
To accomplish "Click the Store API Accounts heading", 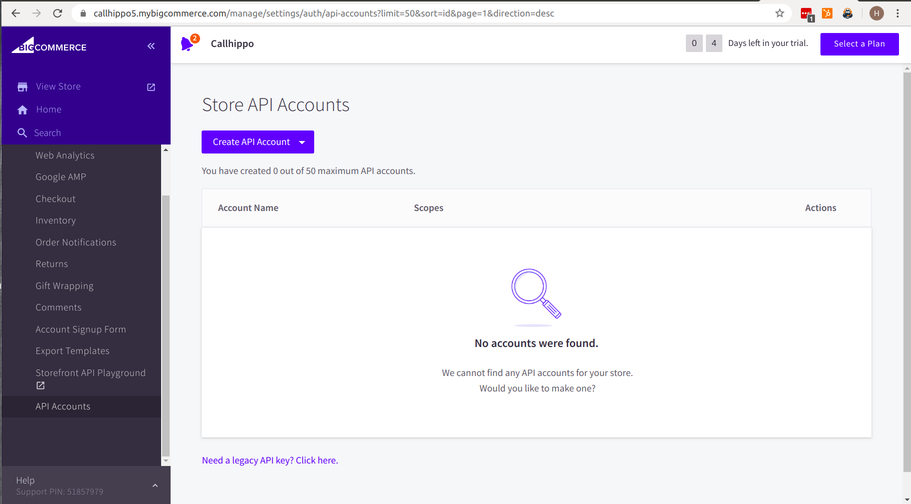I will coord(275,105).
